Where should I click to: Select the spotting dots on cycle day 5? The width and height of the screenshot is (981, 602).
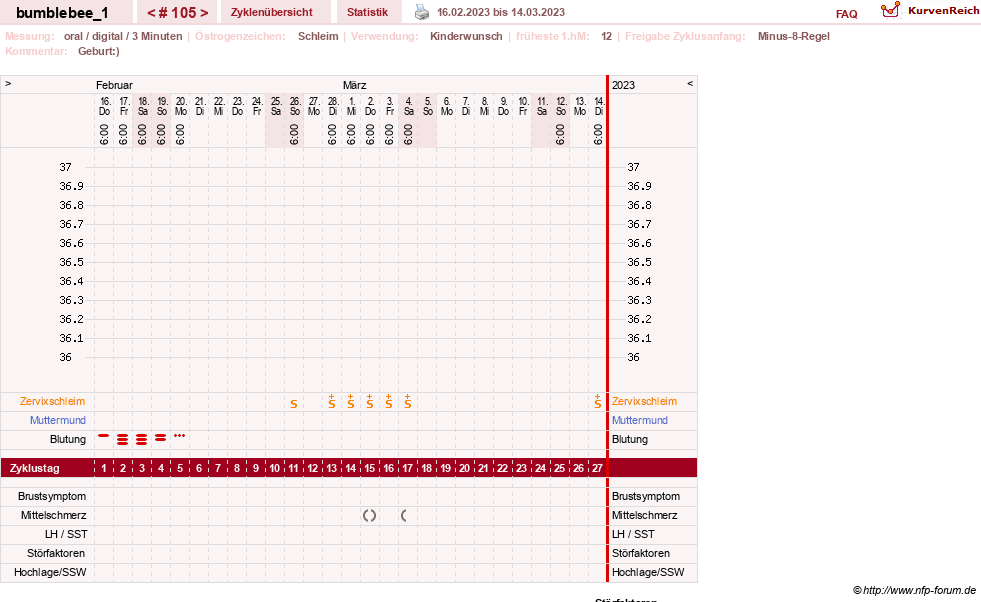coord(180,436)
